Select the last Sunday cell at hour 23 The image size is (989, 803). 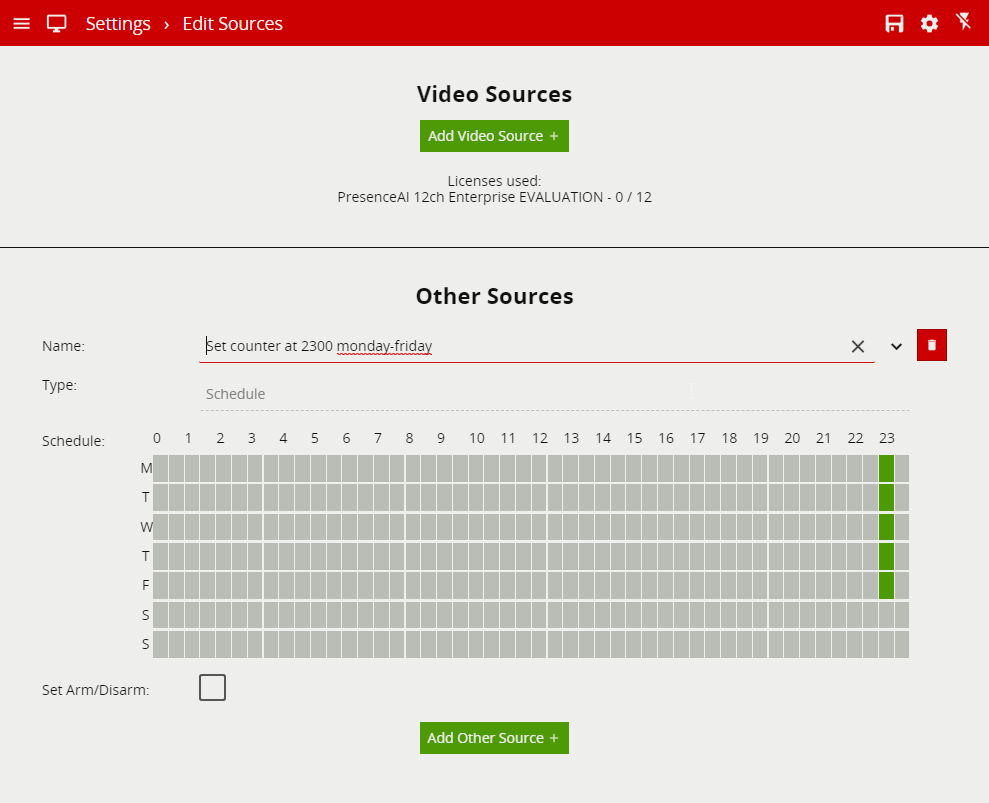(x=901, y=644)
